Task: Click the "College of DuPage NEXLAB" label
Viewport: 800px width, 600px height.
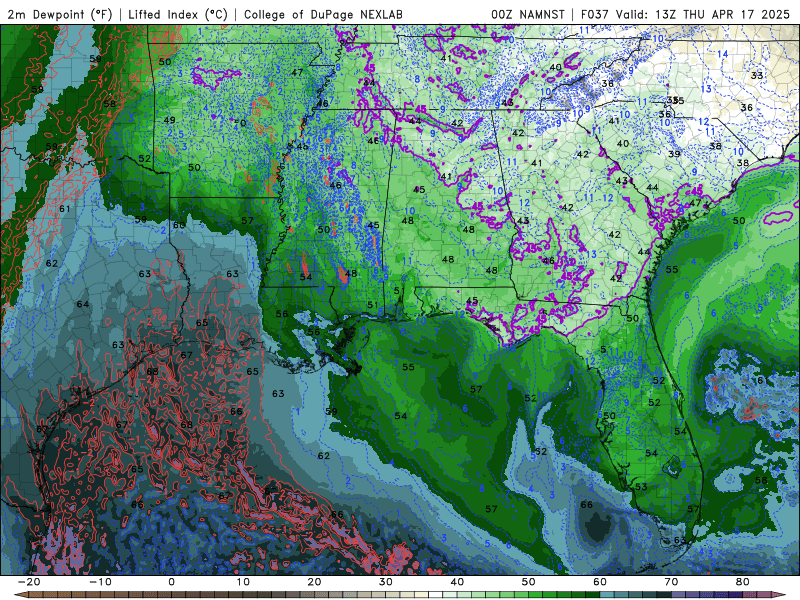Action: point(323,14)
